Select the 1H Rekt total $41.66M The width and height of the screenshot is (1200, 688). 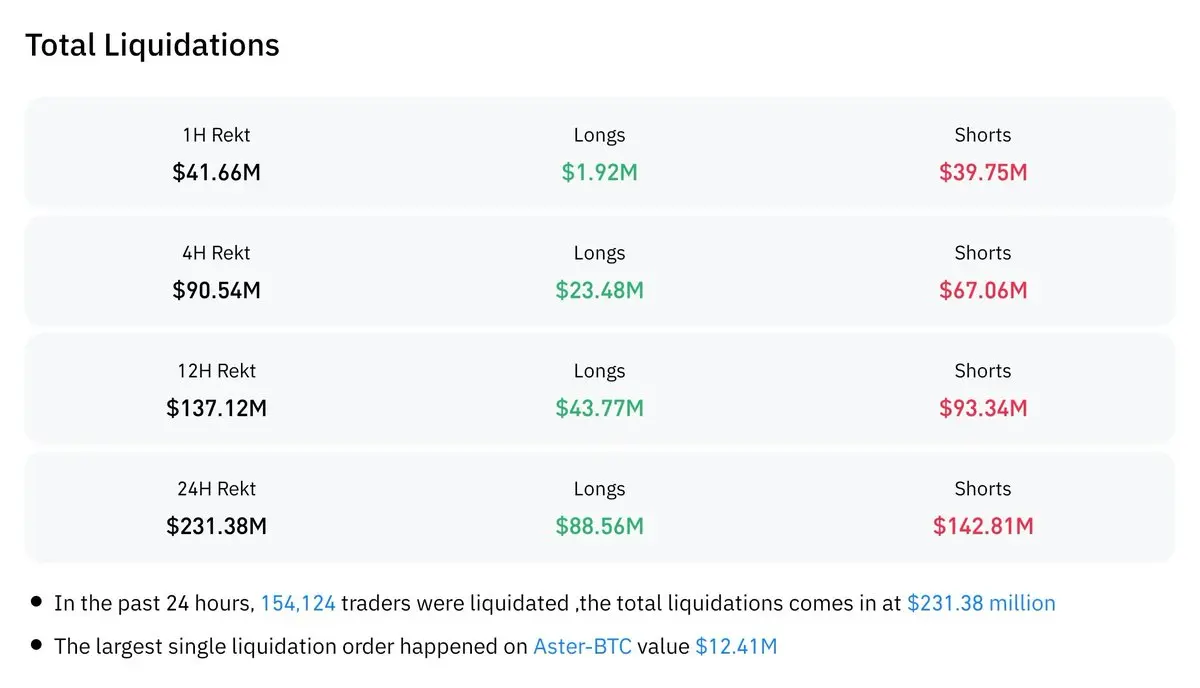pyautogui.click(x=216, y=172)
